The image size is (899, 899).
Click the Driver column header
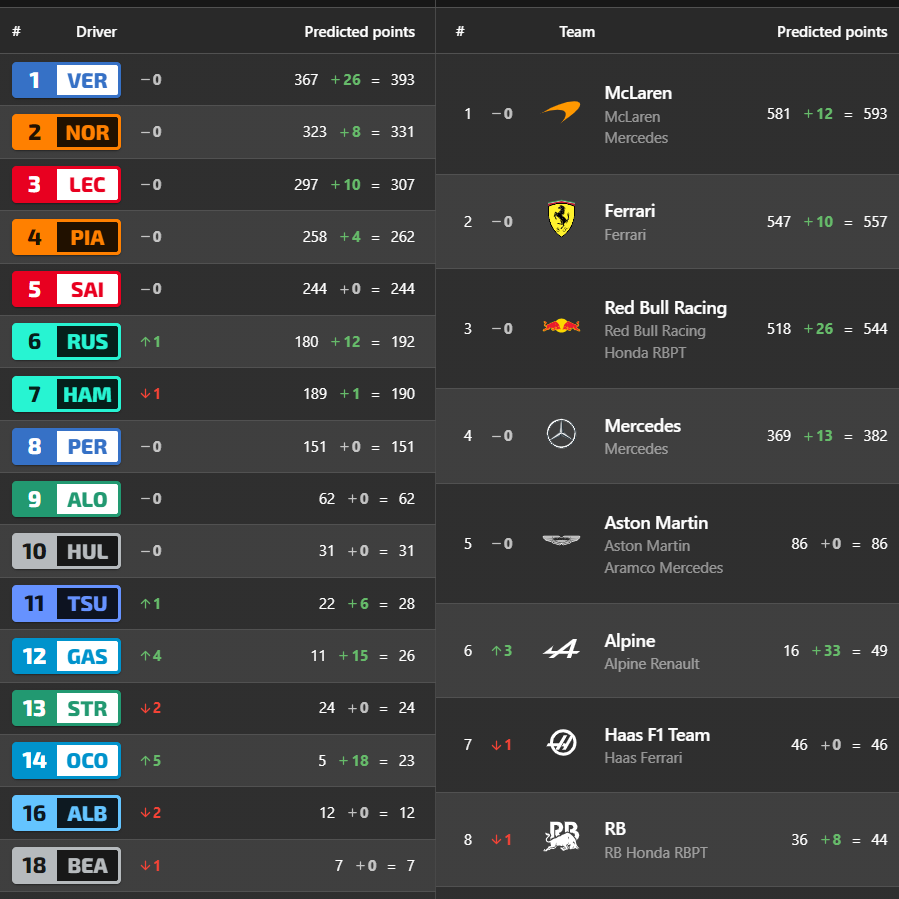(x=96, y=32)
